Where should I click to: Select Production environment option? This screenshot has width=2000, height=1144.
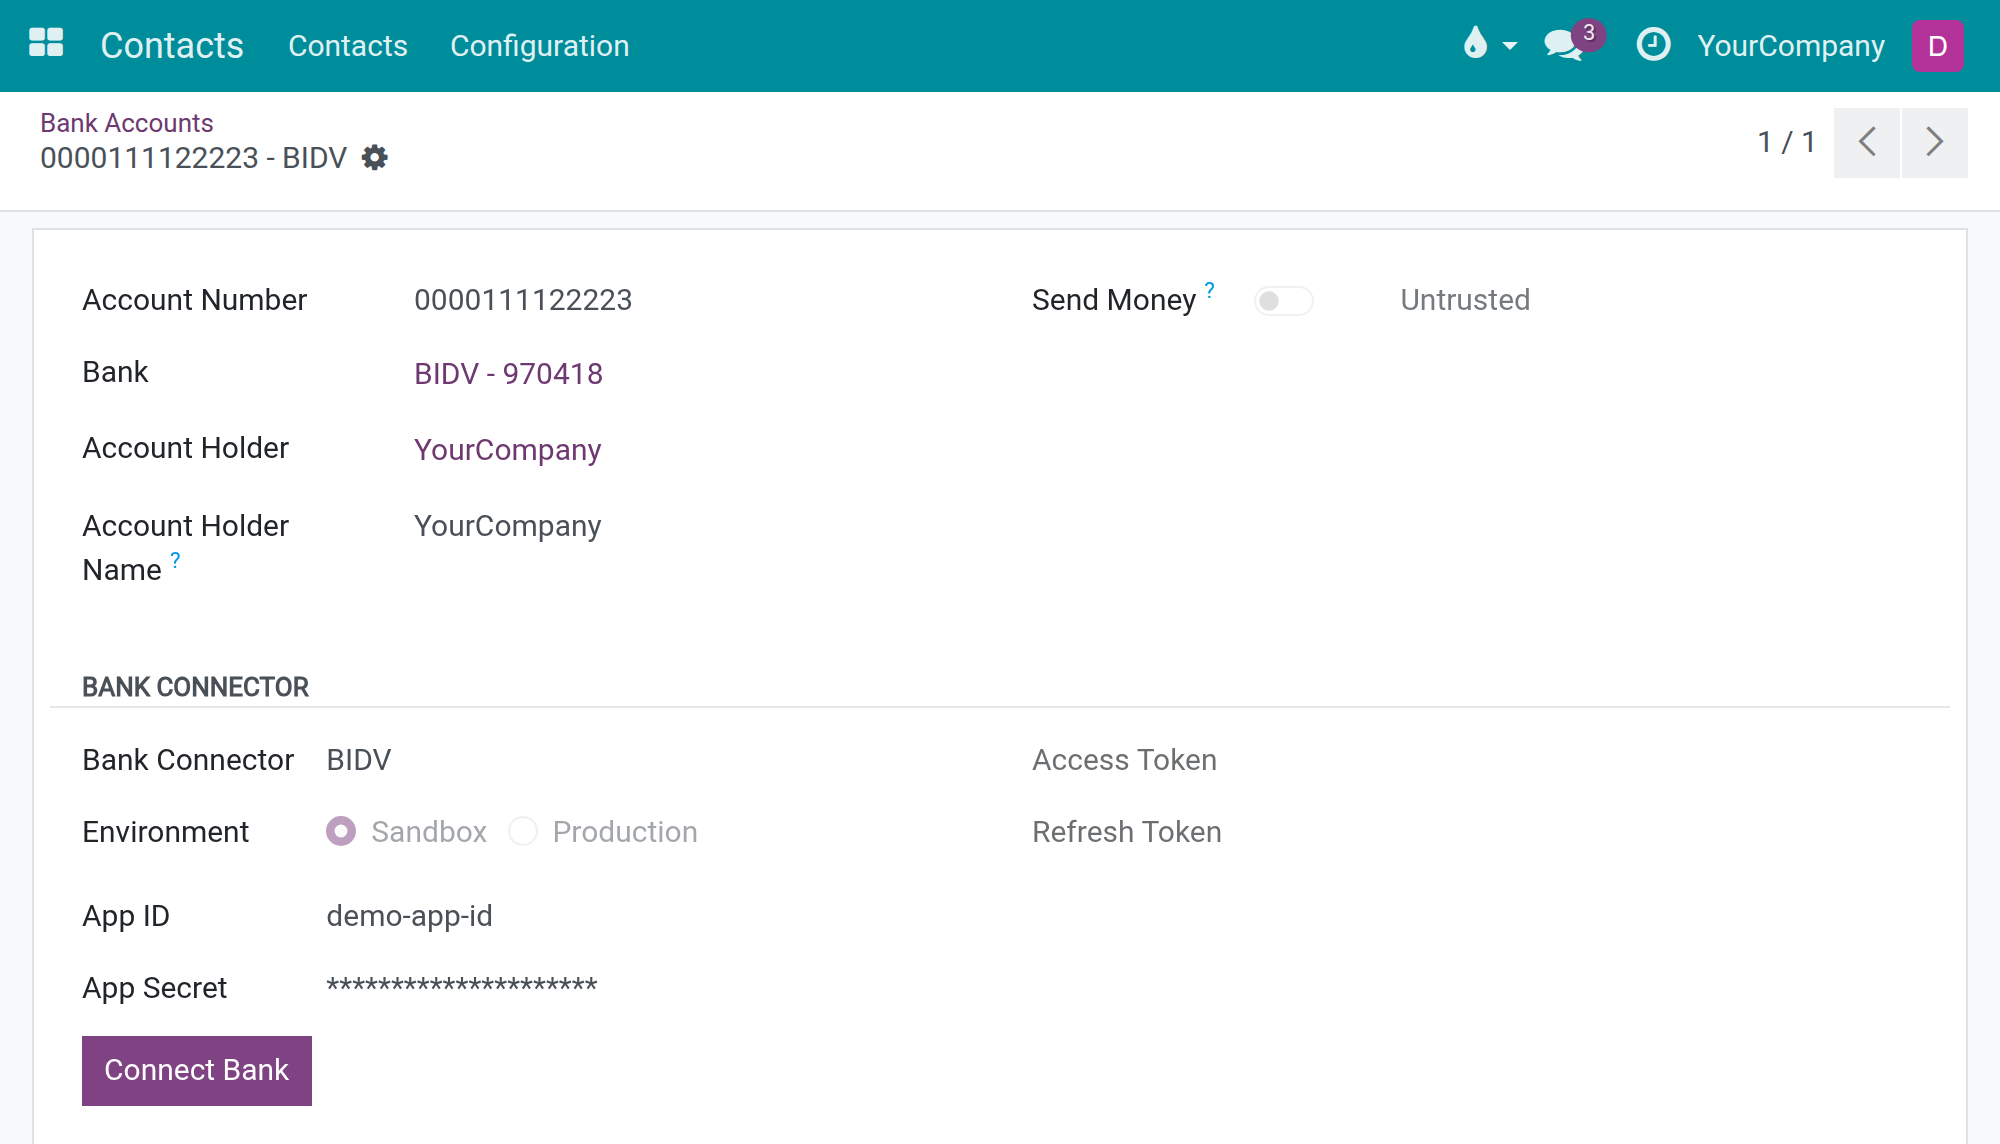pyautogui.click(x=523, y=831)
